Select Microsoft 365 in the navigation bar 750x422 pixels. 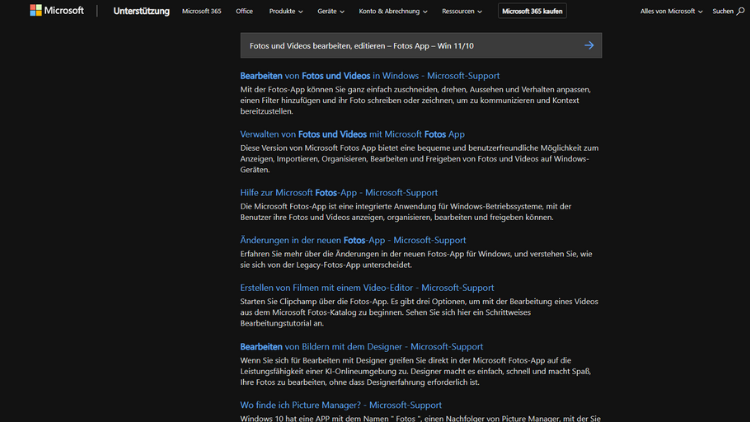(x=202, y=11)
